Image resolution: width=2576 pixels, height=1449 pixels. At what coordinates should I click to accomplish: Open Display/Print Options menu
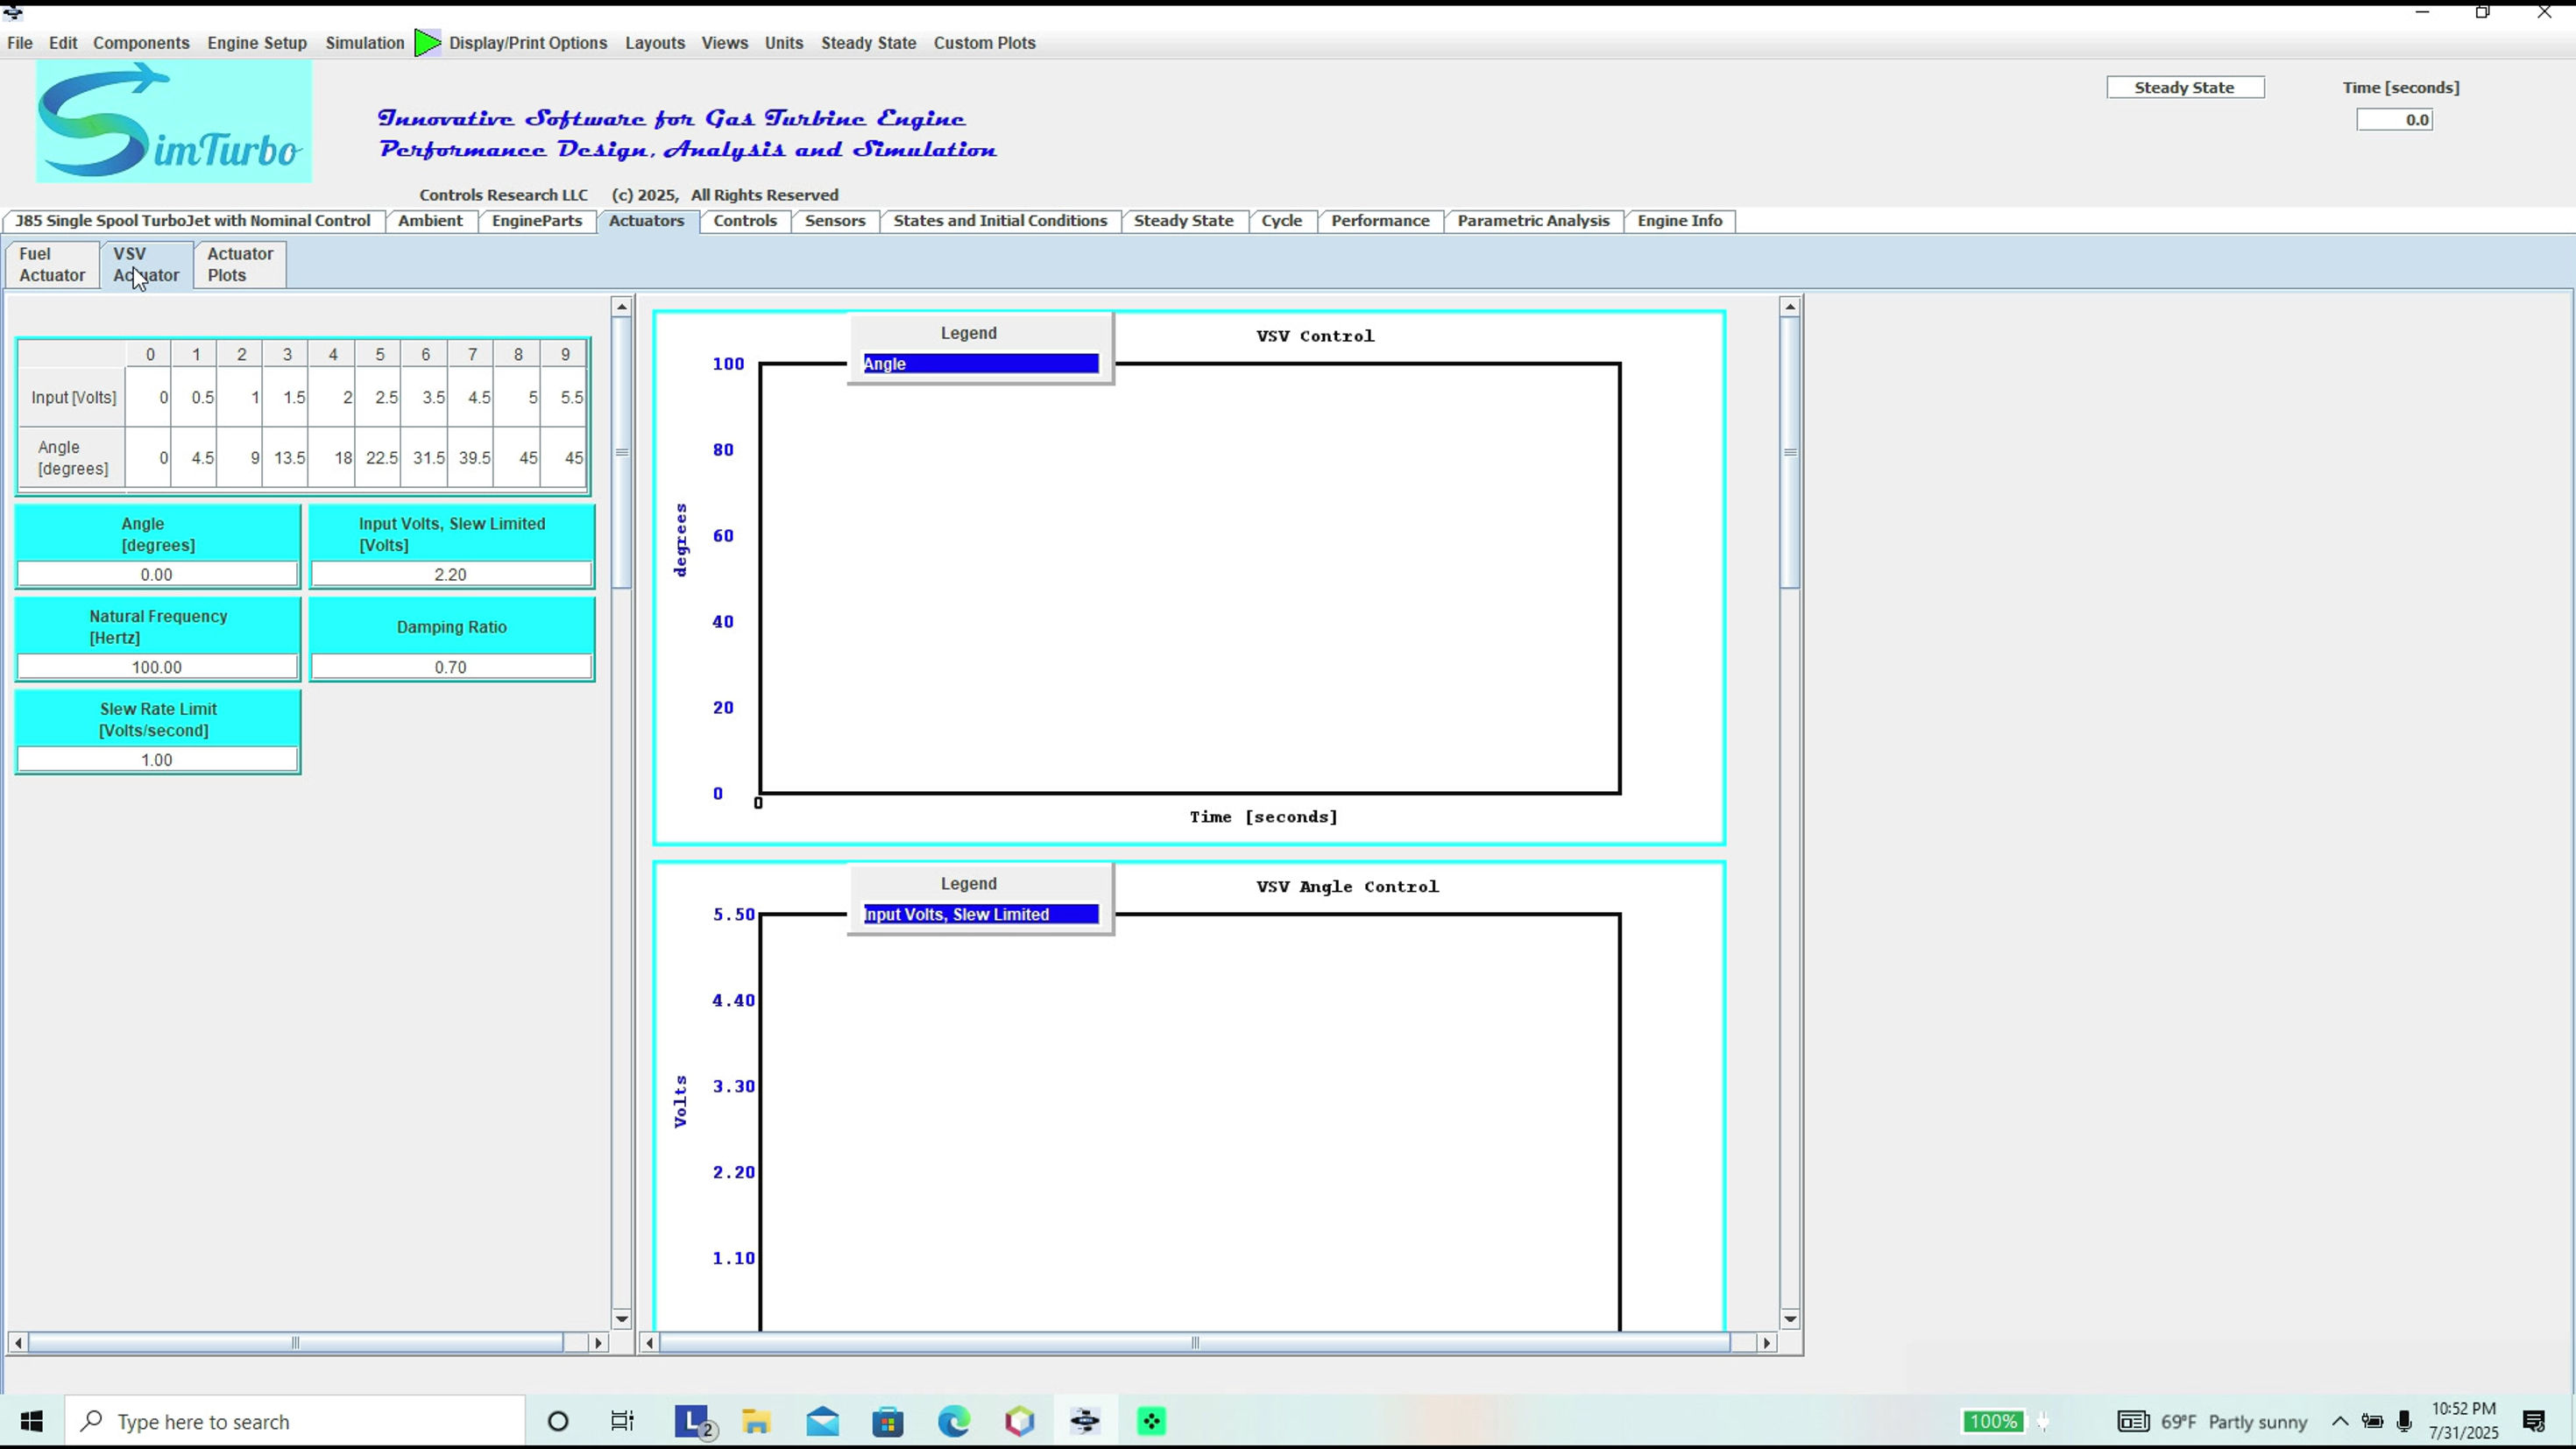click(x=528, y=43)
